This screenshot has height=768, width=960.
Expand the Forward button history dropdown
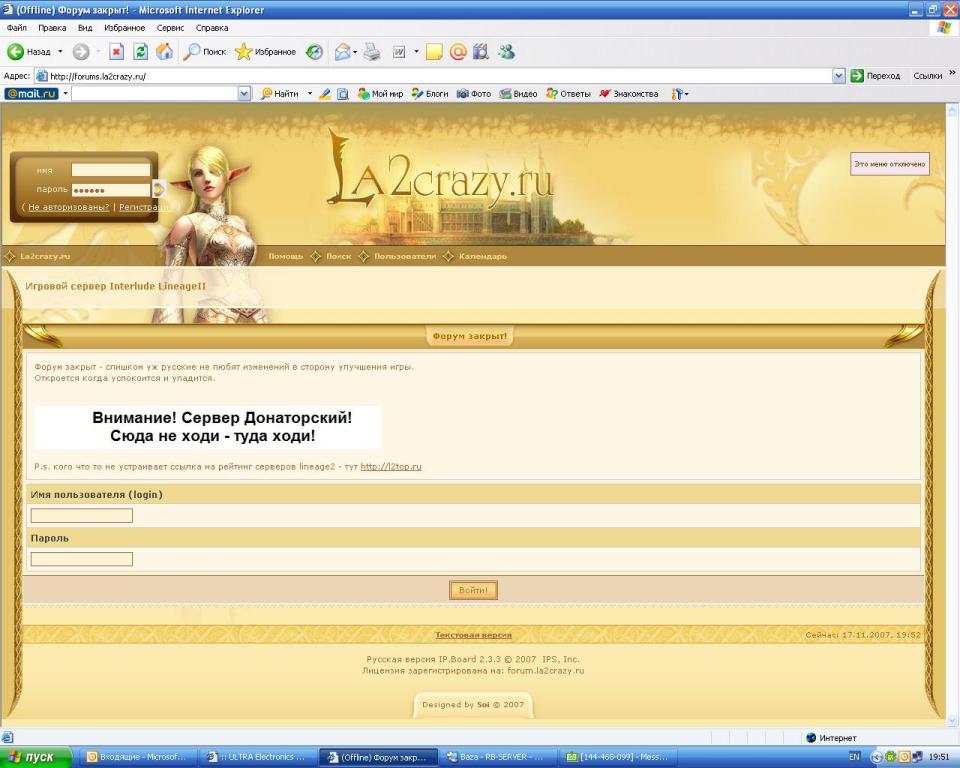coord(98,52)
